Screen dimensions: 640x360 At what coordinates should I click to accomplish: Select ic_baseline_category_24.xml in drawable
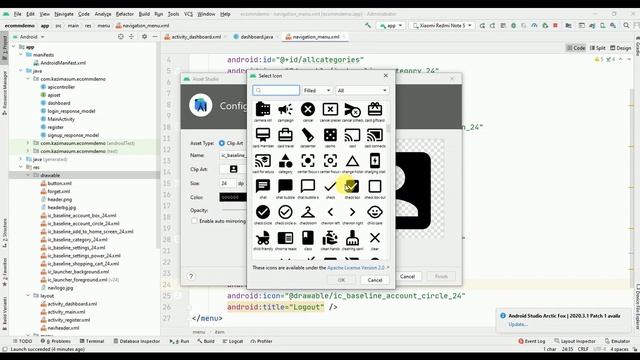[77, 240]
